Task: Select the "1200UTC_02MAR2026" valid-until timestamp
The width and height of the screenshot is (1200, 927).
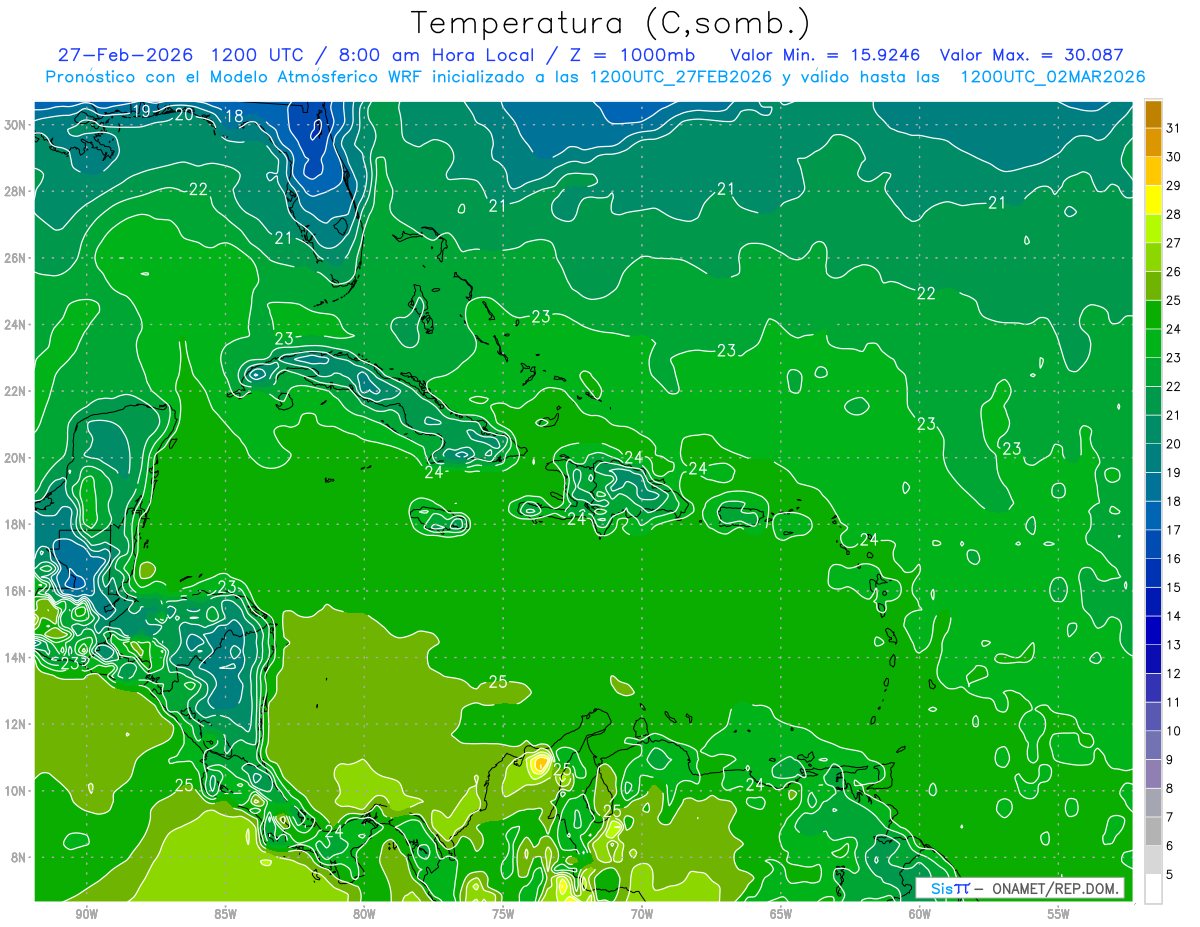Action: (1053, 77)
